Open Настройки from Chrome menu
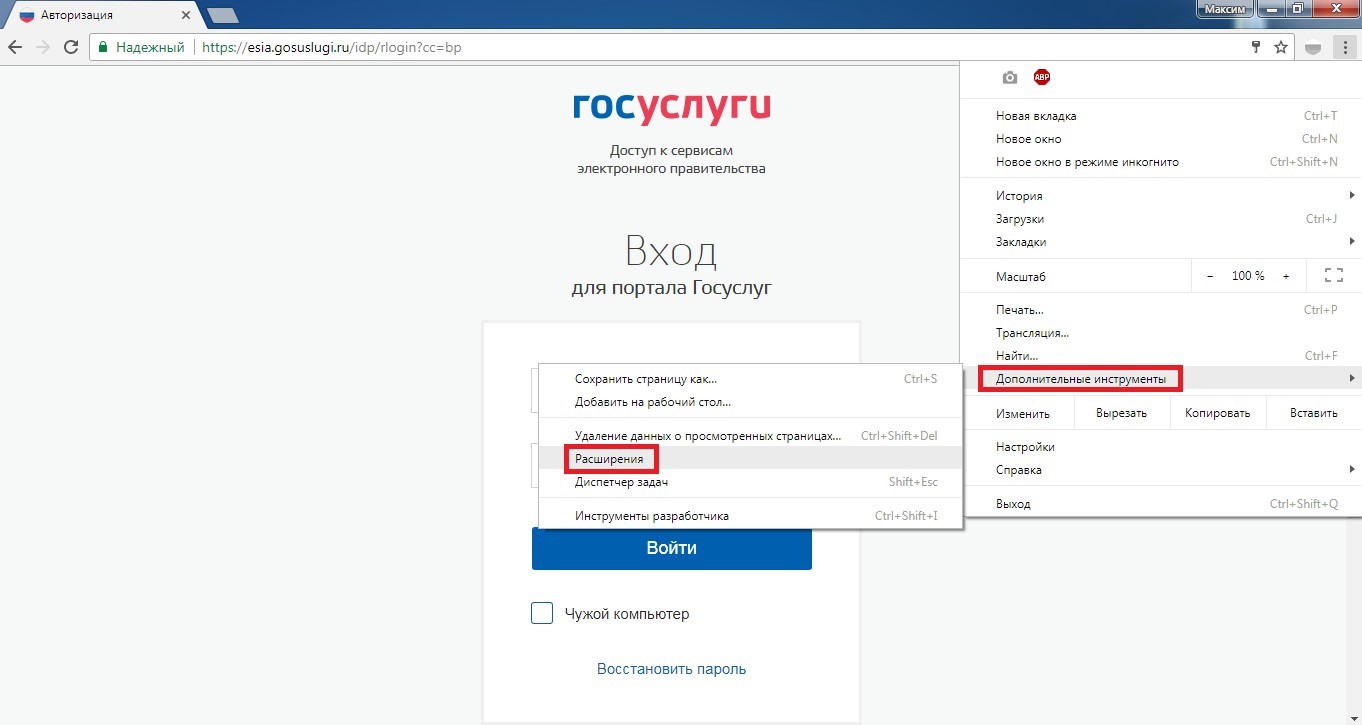This screenshot has height=725, width=1362. point(1160,447)
